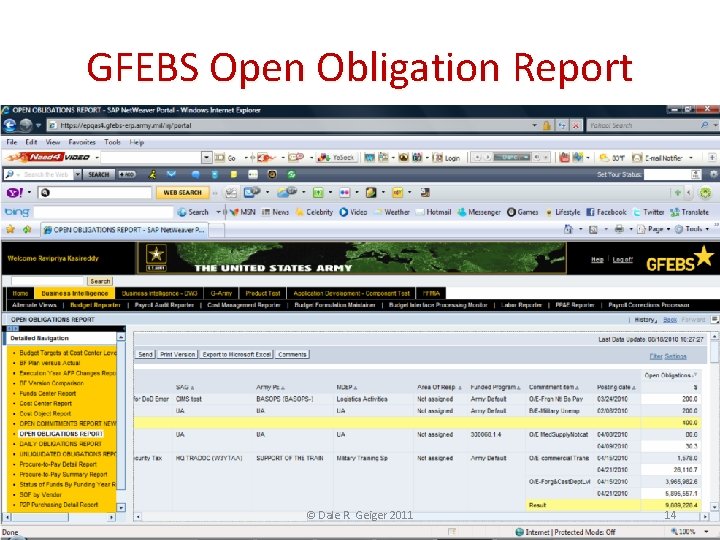The image size is (720, 540).
Task: Open Games in Bing toolbar
Action: (523, 212)
